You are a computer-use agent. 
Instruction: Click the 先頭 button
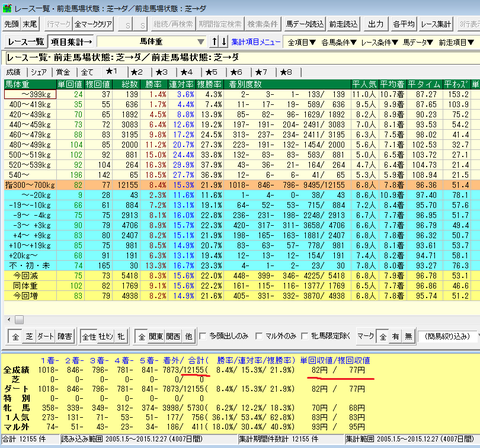pyautogui.click(x=12, y=24)
